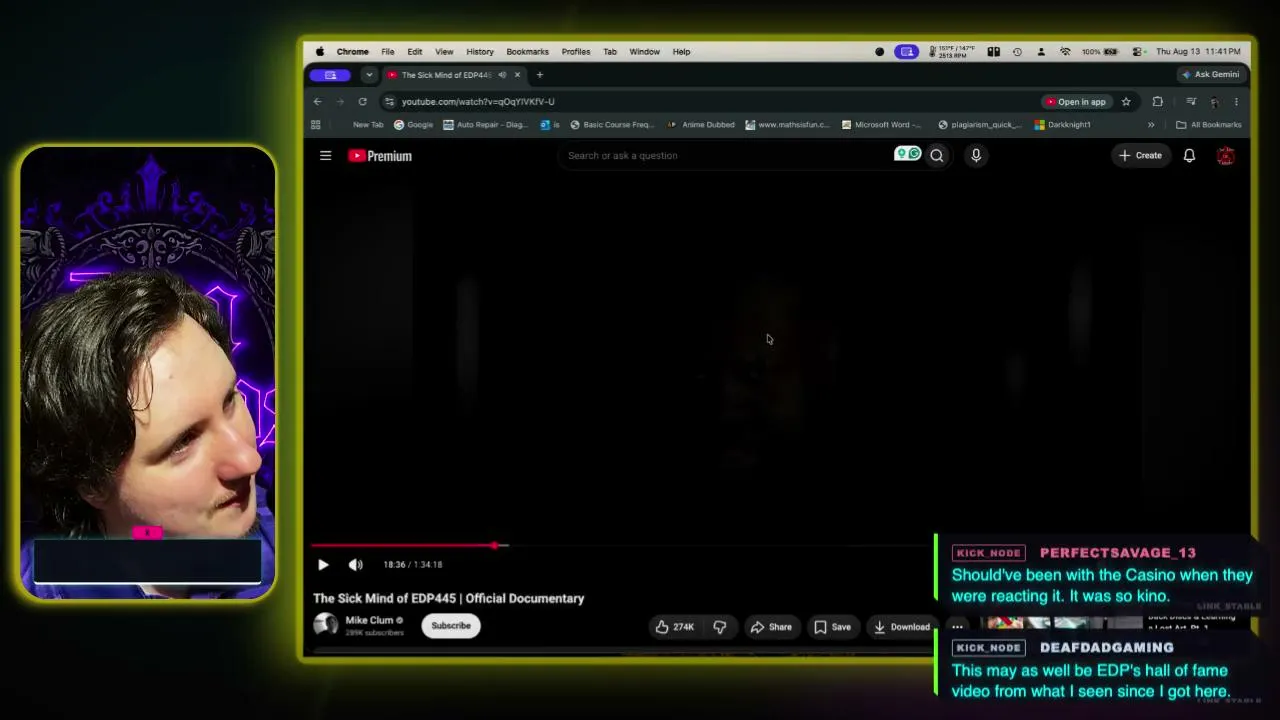Open the Create dropdown
The width and height of the screenshot is (1280, 720).
point(1140,156)
